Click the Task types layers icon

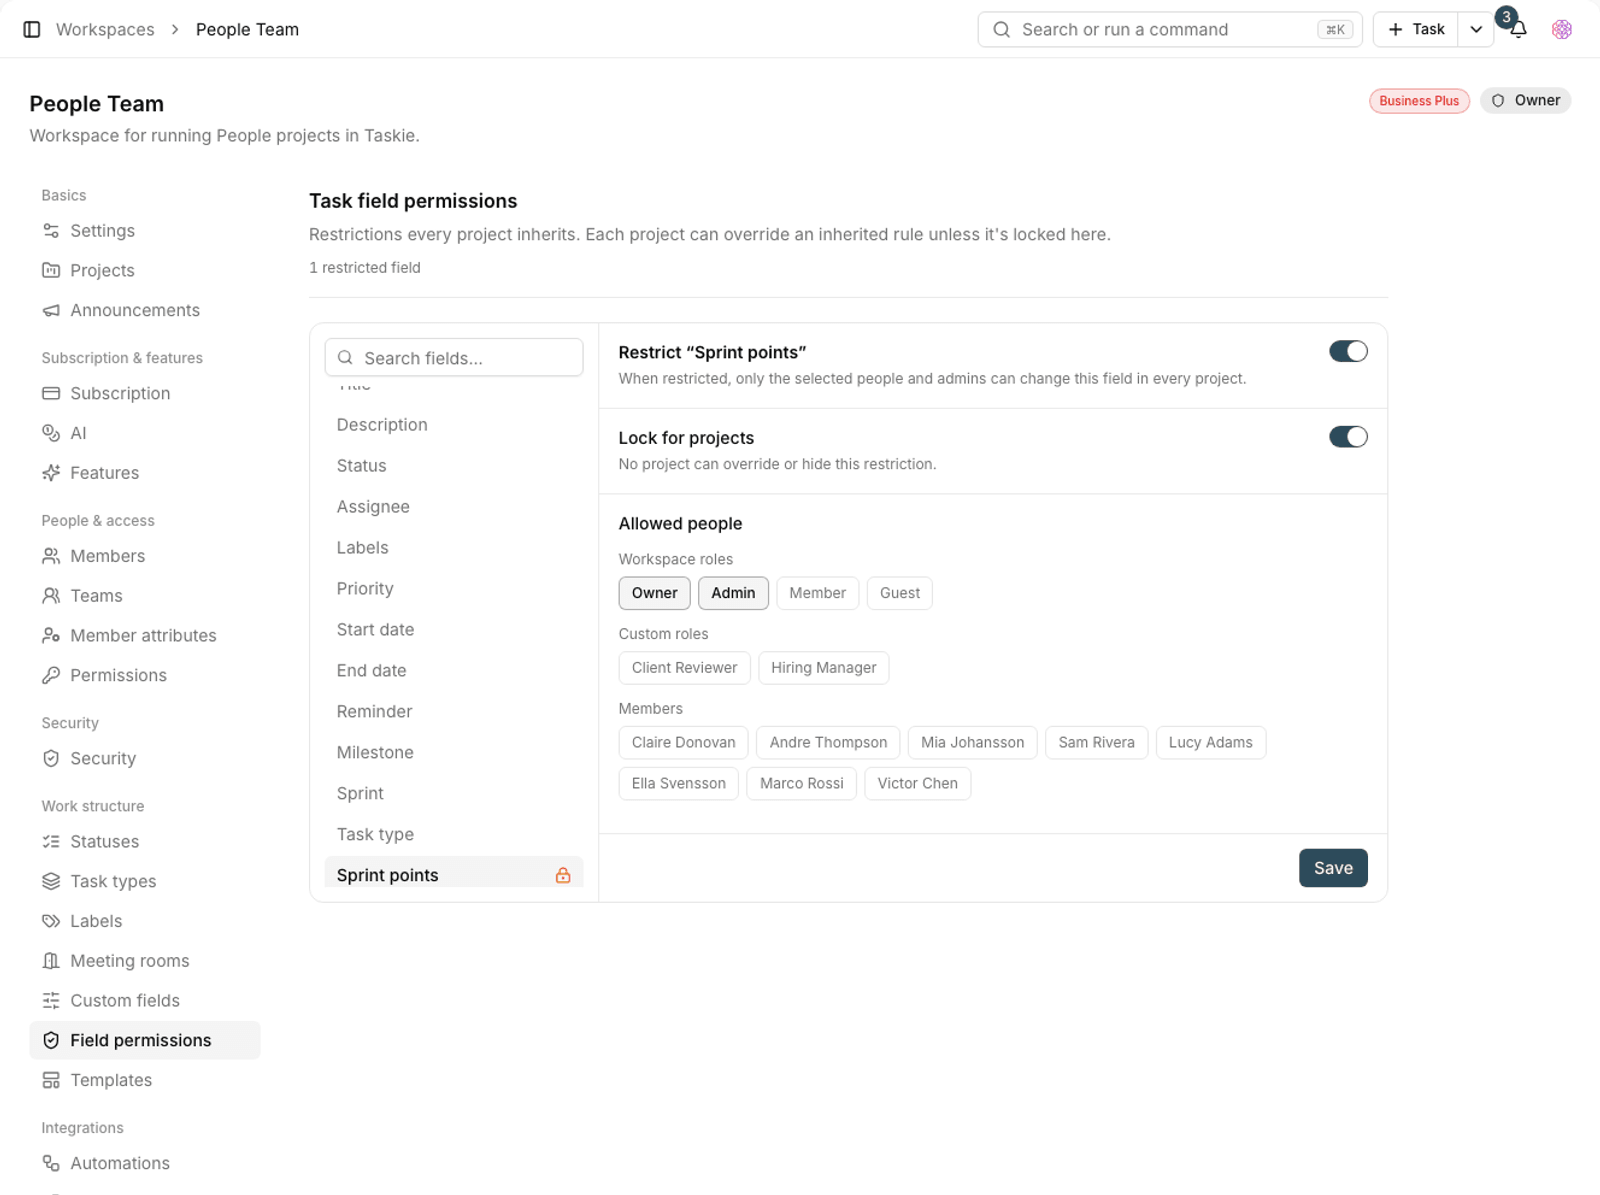pos(51,881)
